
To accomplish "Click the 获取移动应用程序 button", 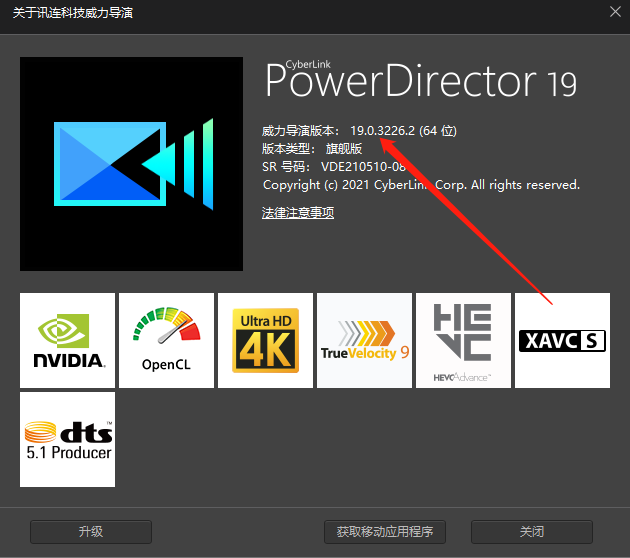I will click(385, 532).
